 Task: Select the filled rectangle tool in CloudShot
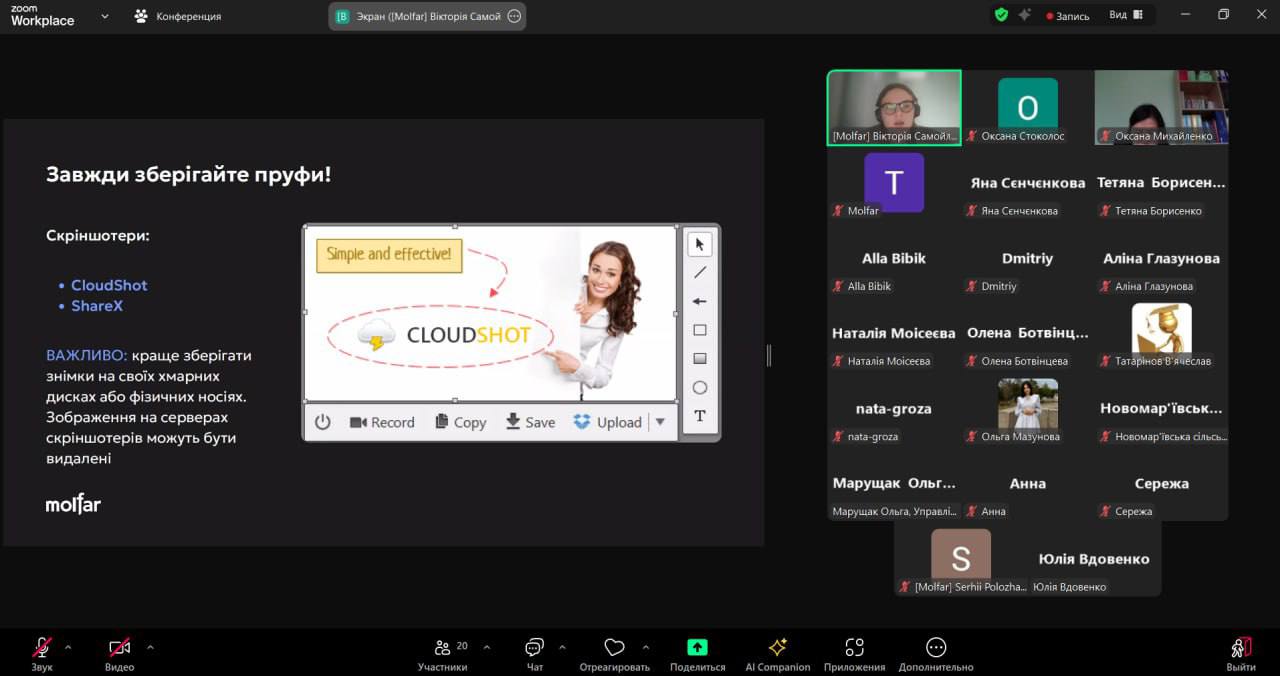pos(700,359)
